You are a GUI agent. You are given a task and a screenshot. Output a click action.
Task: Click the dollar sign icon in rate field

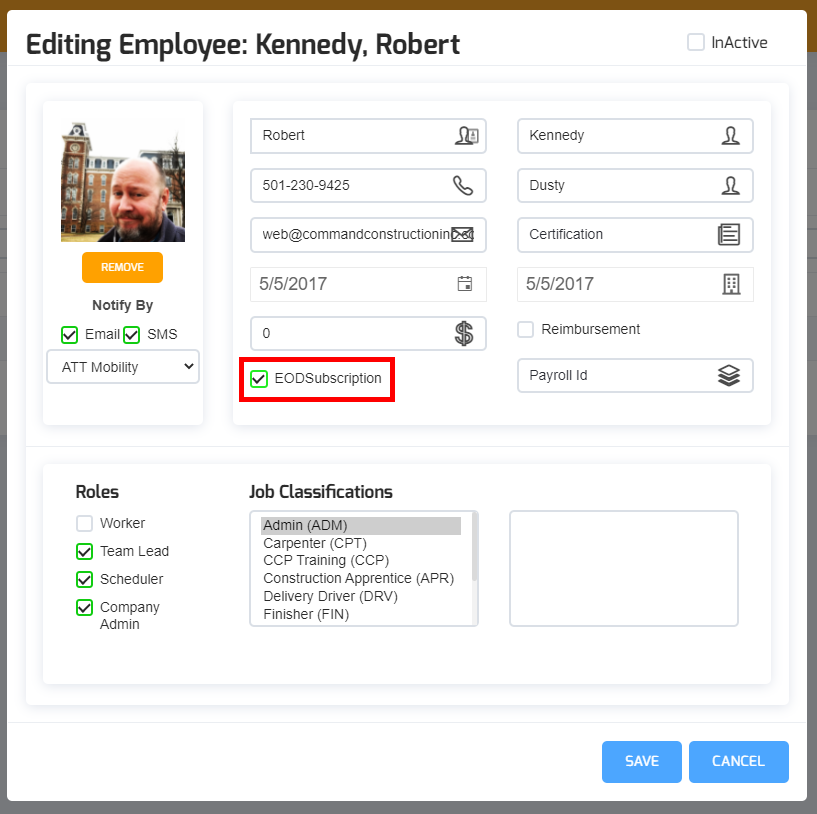464,334
